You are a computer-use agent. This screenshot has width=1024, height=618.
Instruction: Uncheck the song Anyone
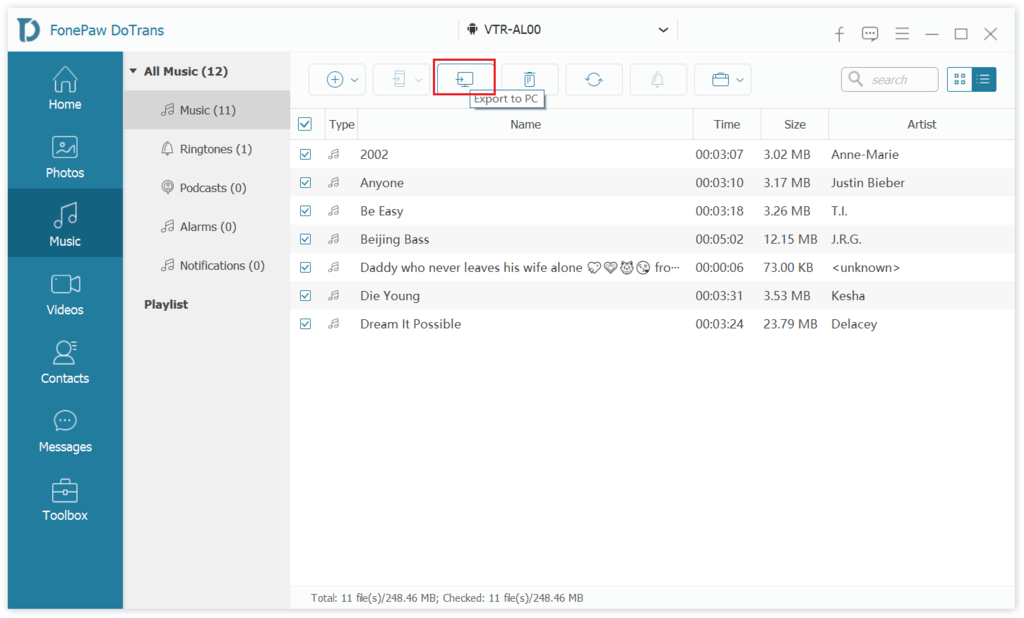(305, 182)
